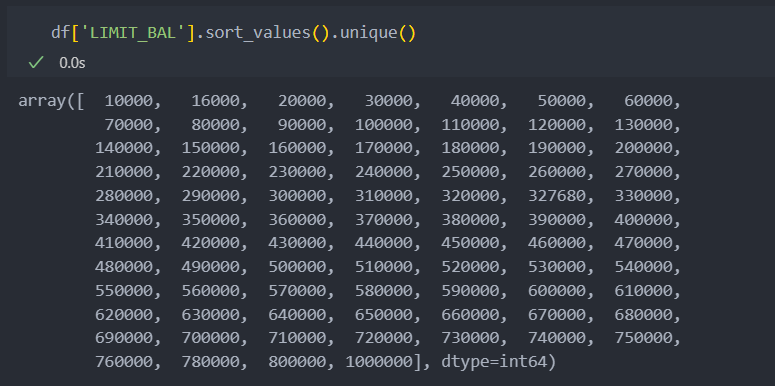
Task: Select the value 20000 in the output
Action: point(302,101)
